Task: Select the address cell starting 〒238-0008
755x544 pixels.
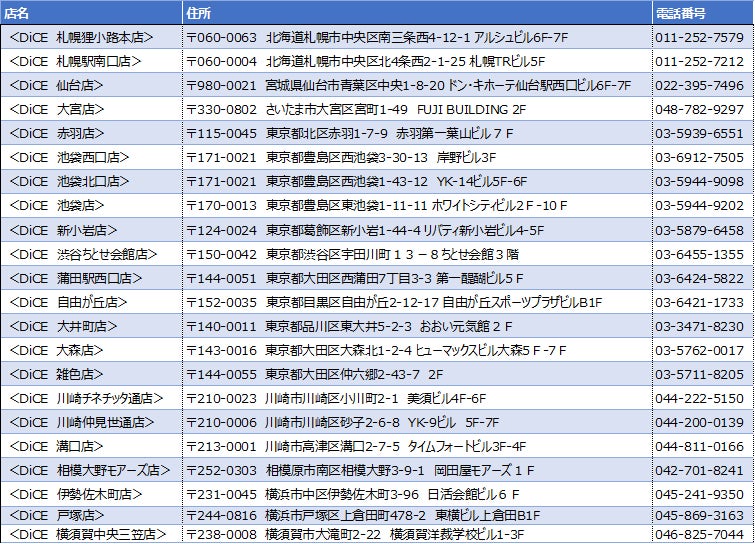Action: click(x=417, y=534)
